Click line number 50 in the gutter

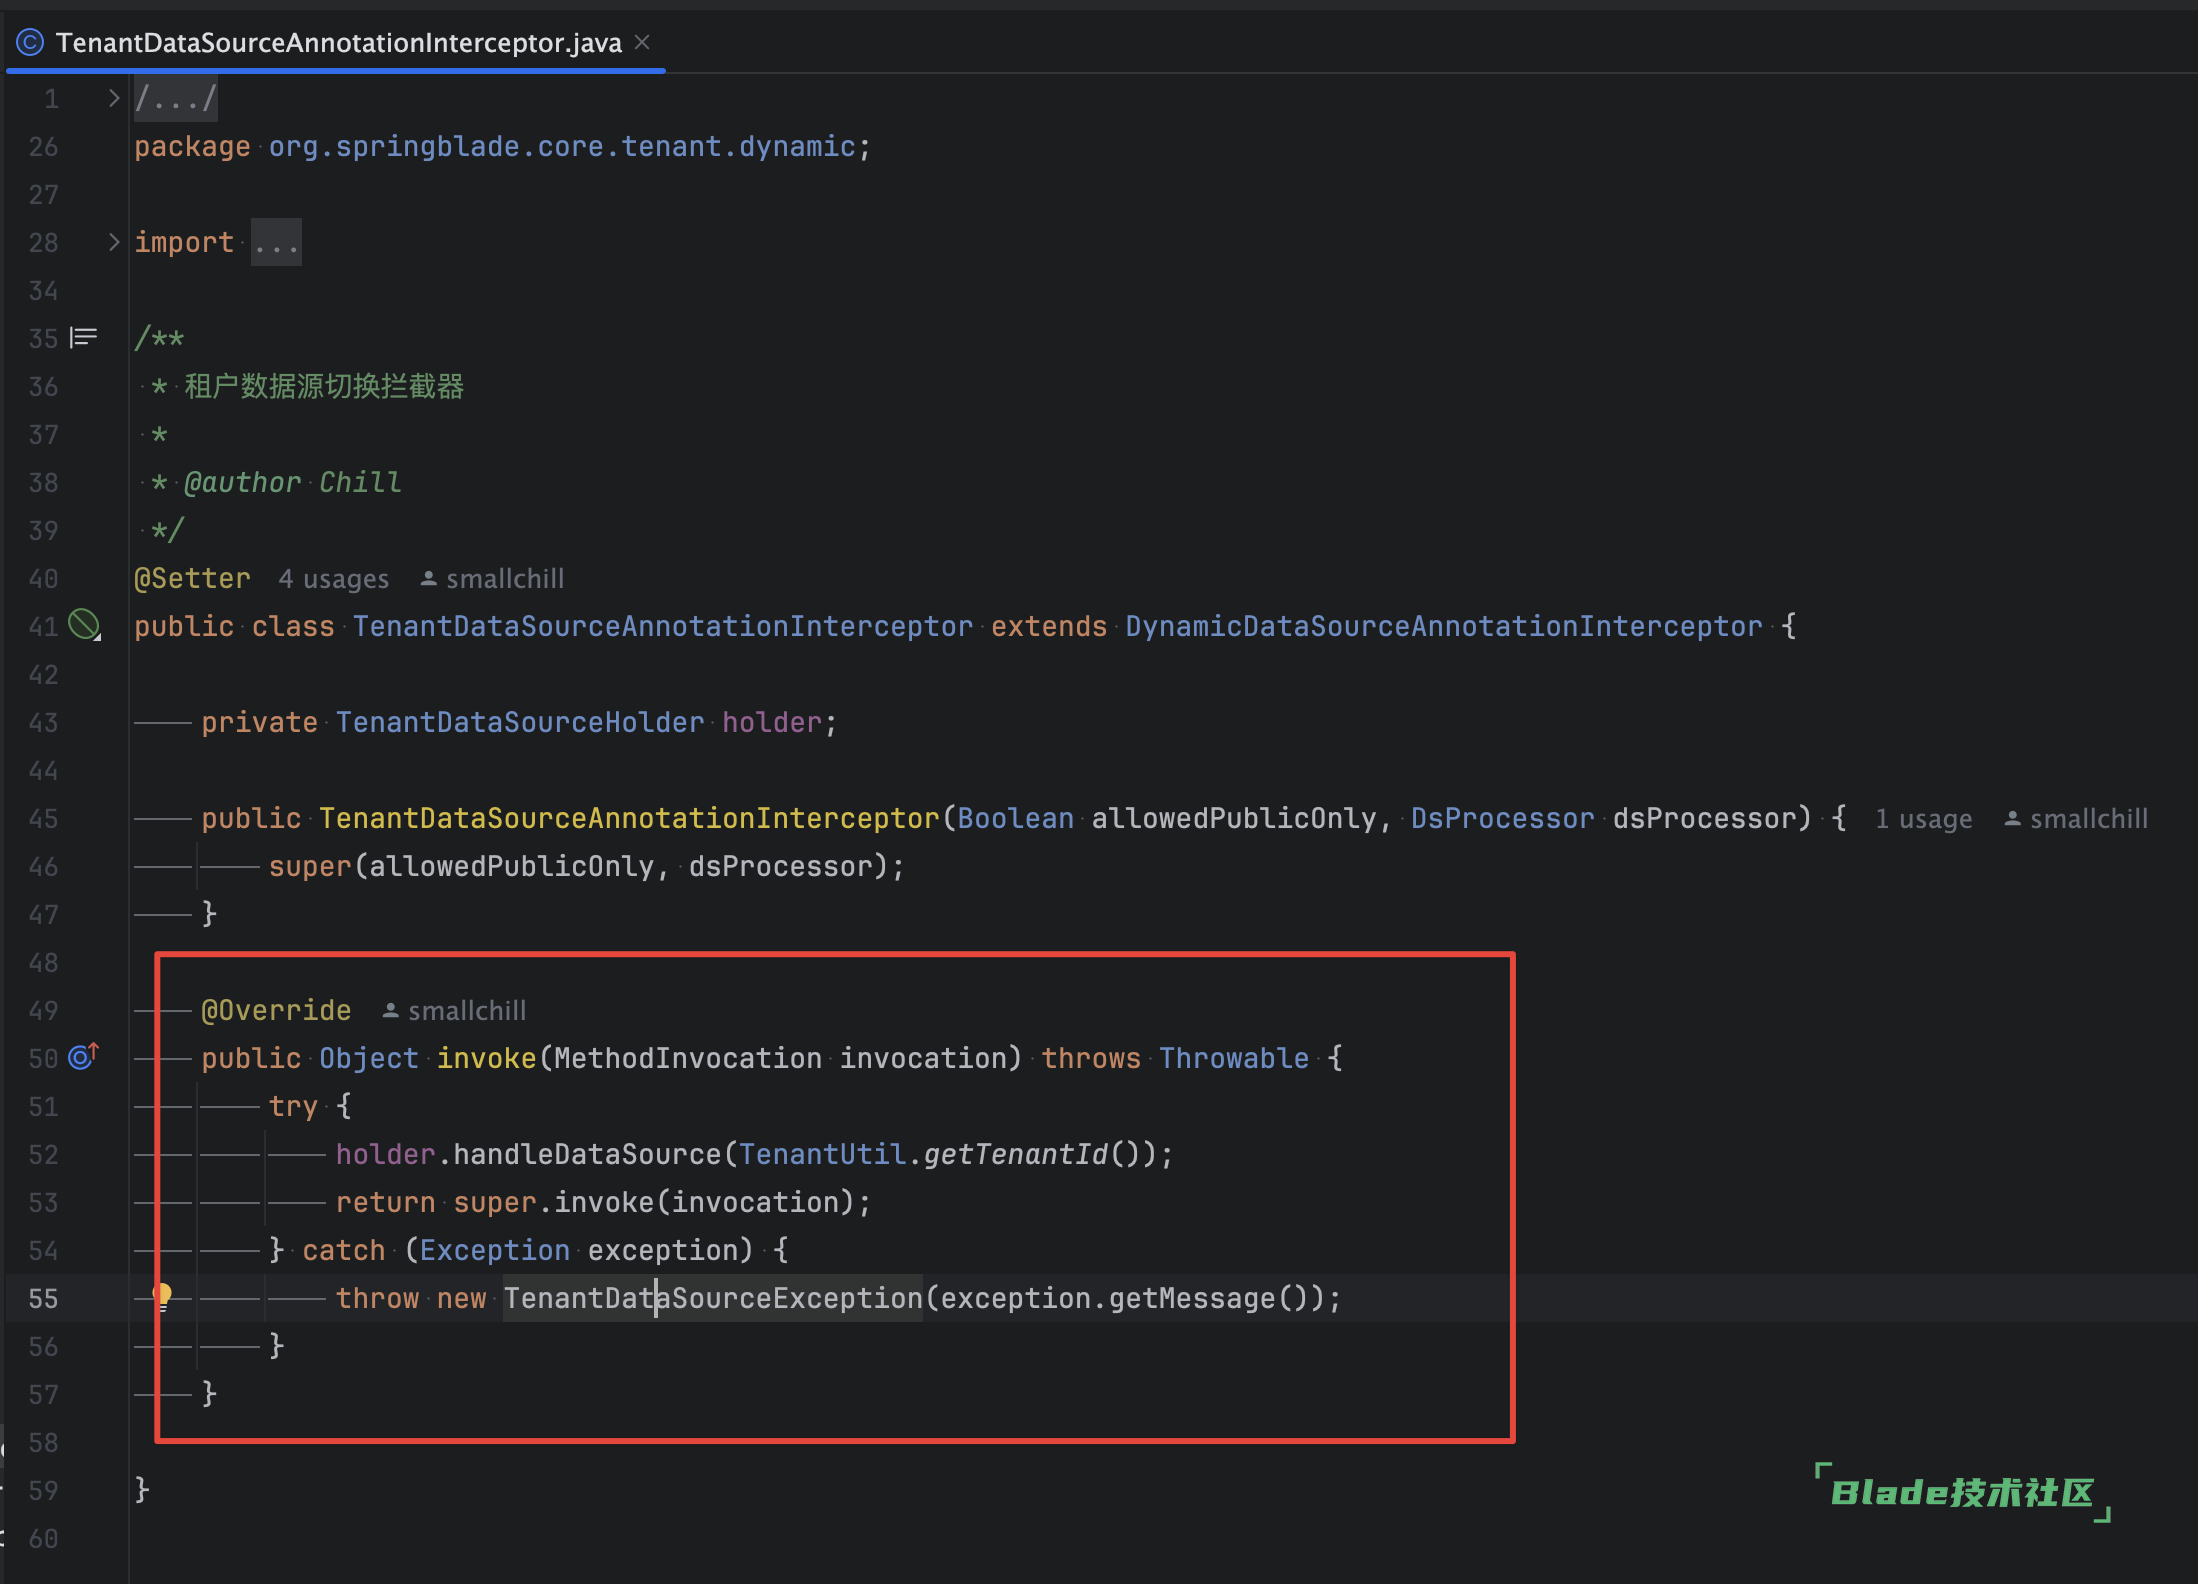pyautogui.click(x=43, y=1059)
